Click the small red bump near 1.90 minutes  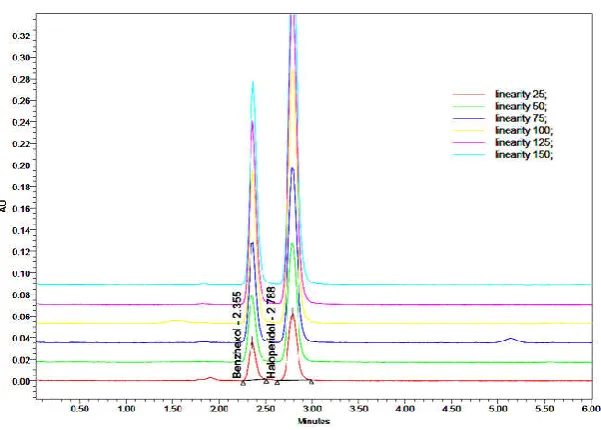click(x=210, y=378)
